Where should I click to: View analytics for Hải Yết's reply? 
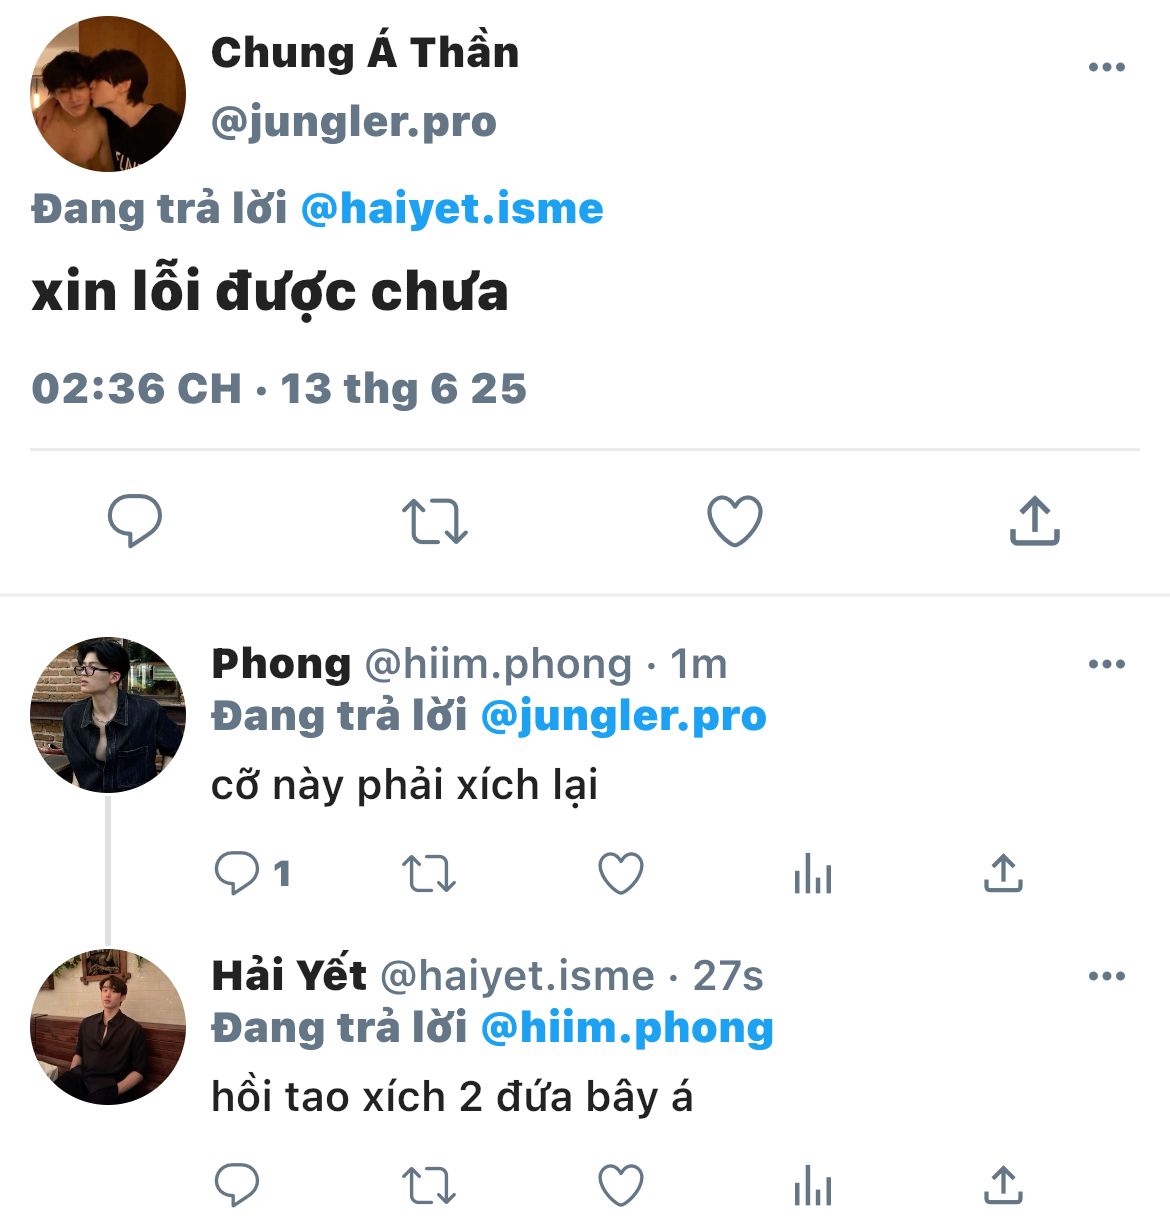(x=813, y=1186)
